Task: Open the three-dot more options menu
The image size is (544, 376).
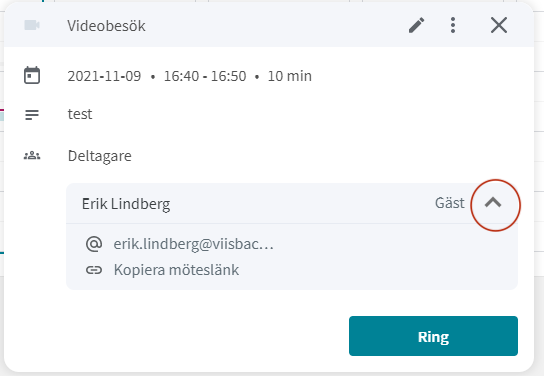Action: tap(453, 25)
